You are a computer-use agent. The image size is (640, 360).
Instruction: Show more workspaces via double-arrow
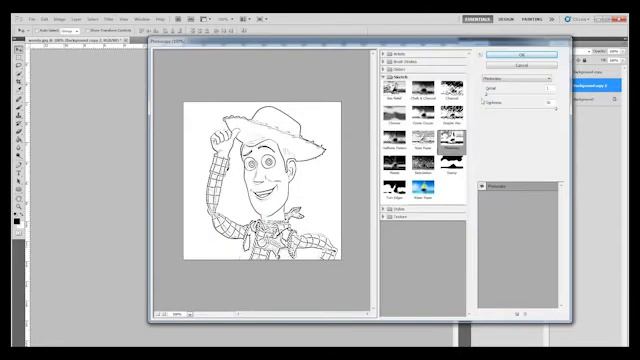tap(552, 19)
